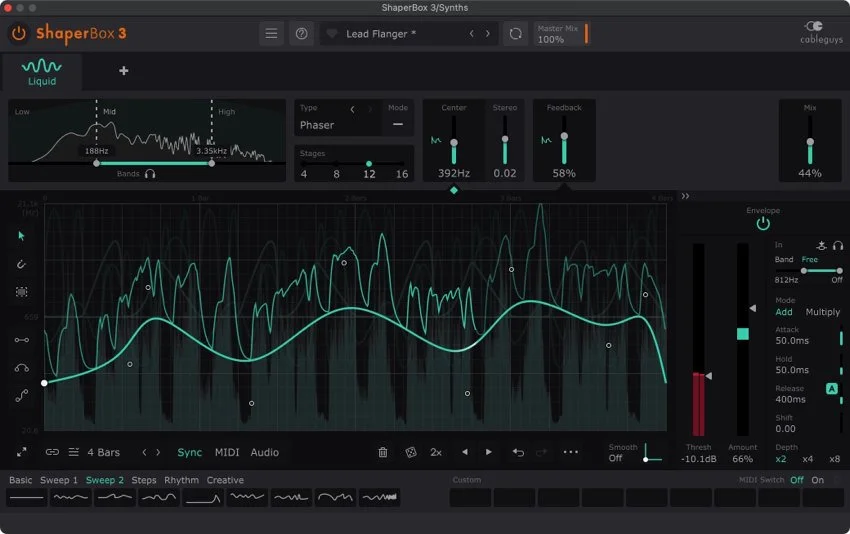Select the marquee selection tool

coord(21,292)
